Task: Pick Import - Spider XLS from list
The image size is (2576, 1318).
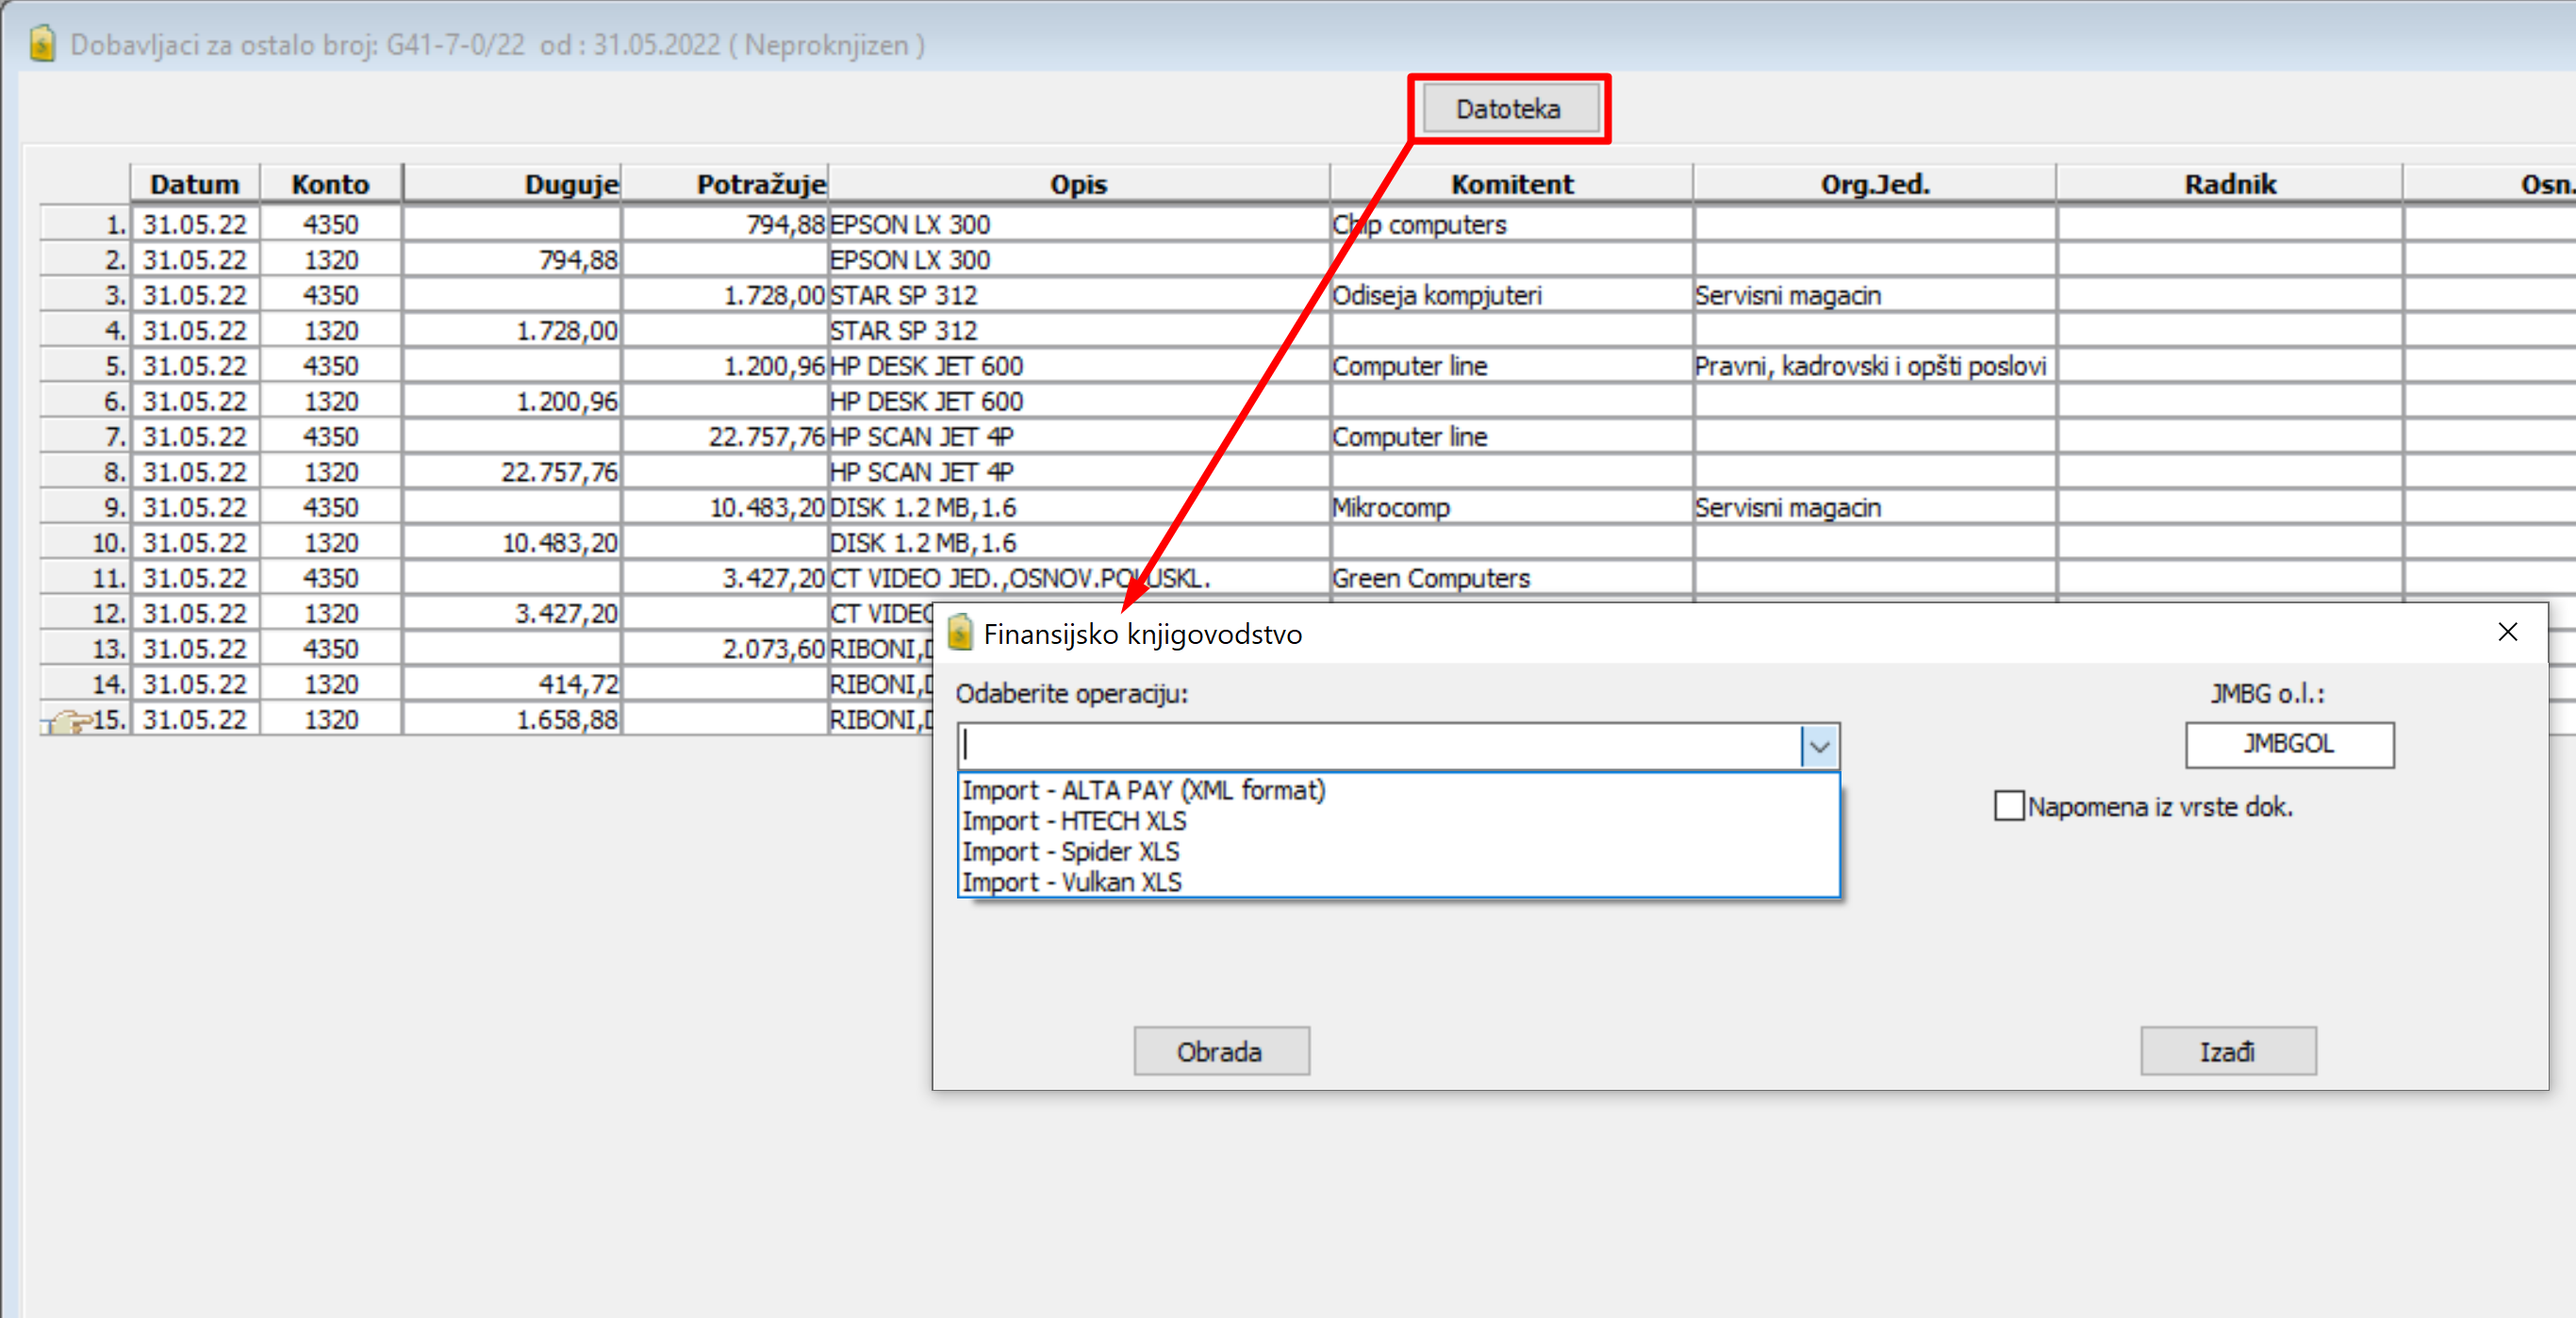Action: [x=1070, y=852]
